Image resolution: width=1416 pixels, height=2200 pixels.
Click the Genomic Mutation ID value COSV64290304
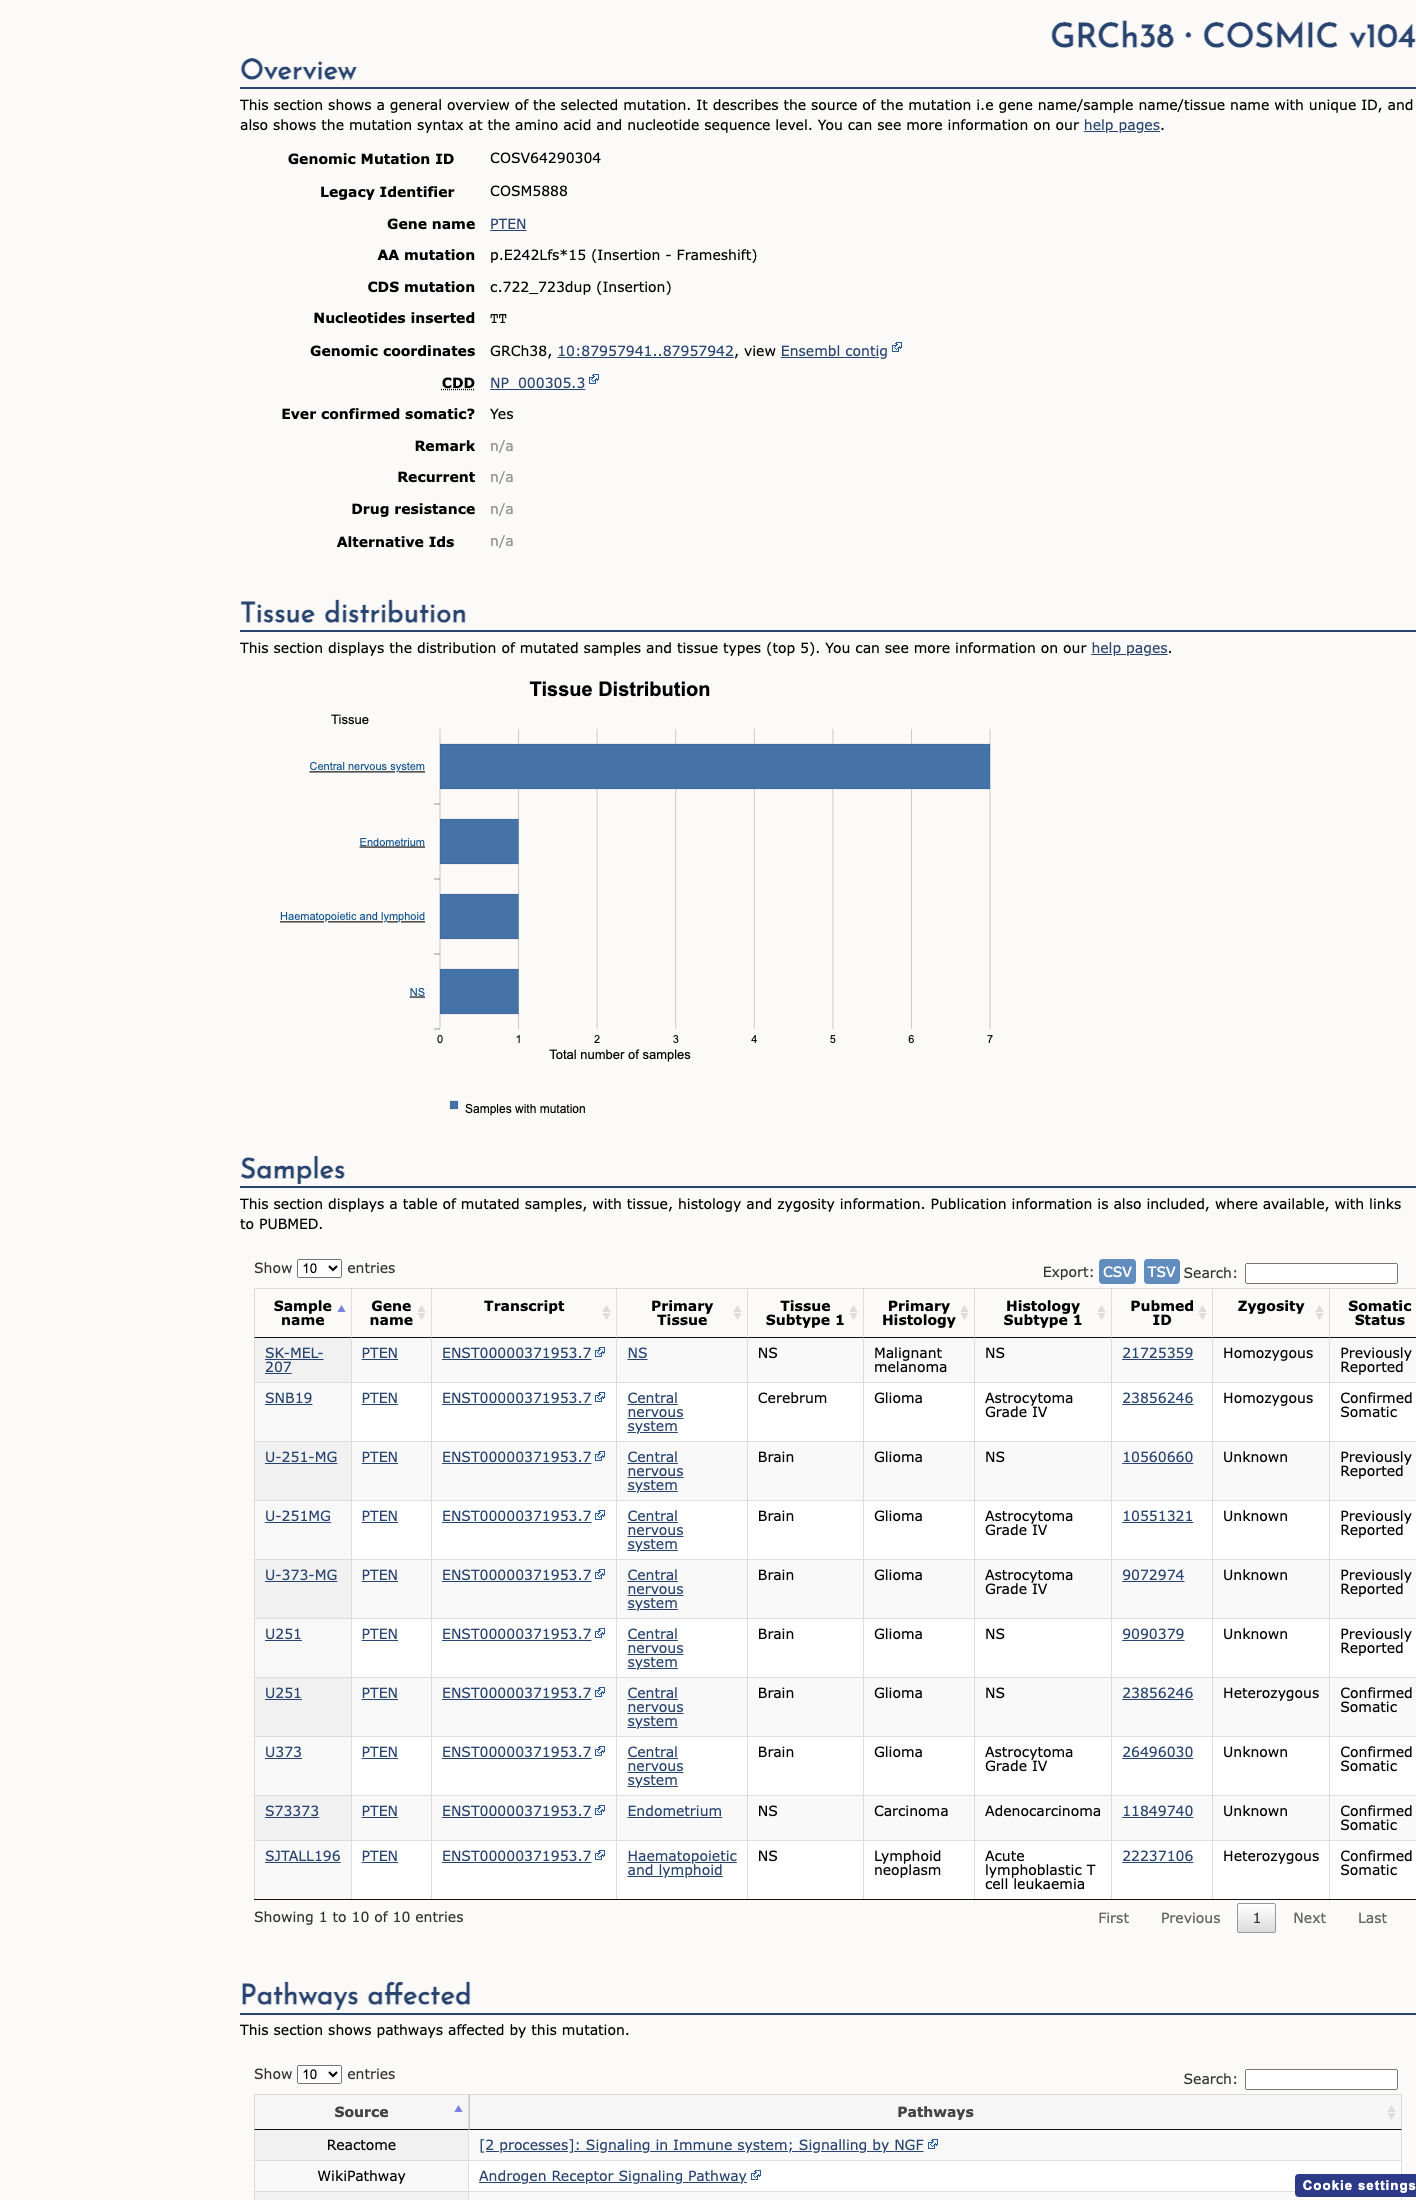tap(545, 158)
